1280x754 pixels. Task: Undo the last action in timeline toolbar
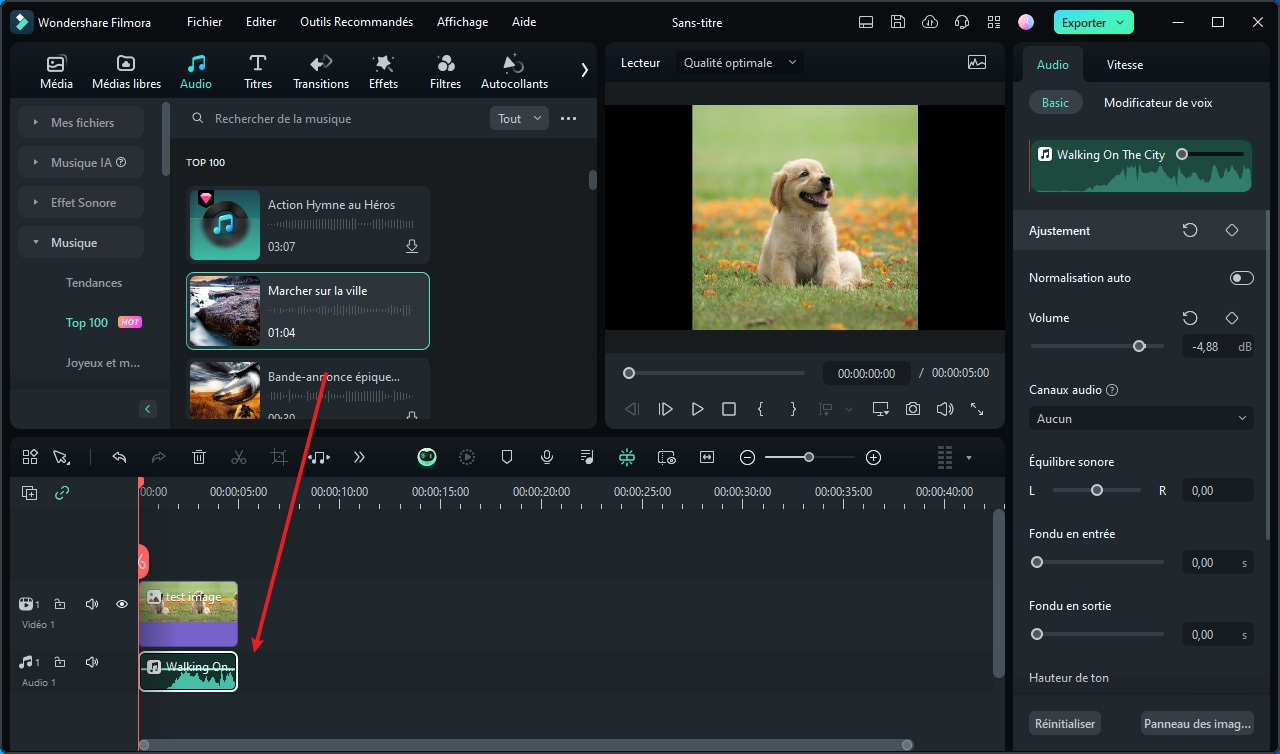tap(119, 457)
